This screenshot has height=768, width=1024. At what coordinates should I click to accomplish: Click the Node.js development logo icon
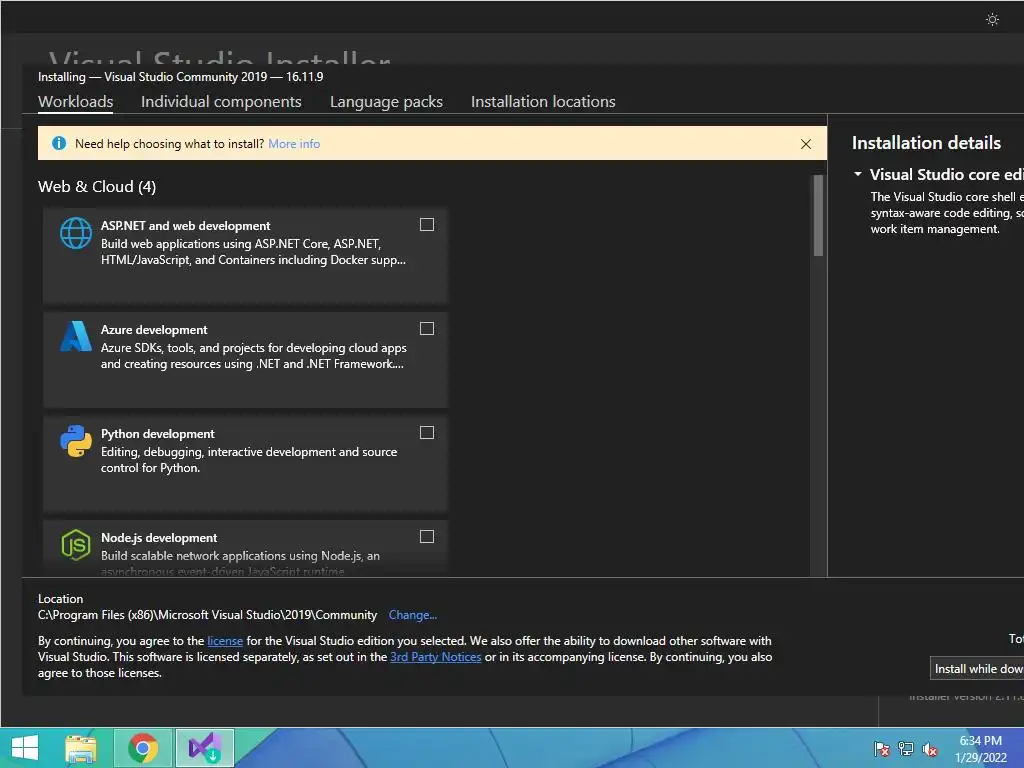(x=76, y=545)
